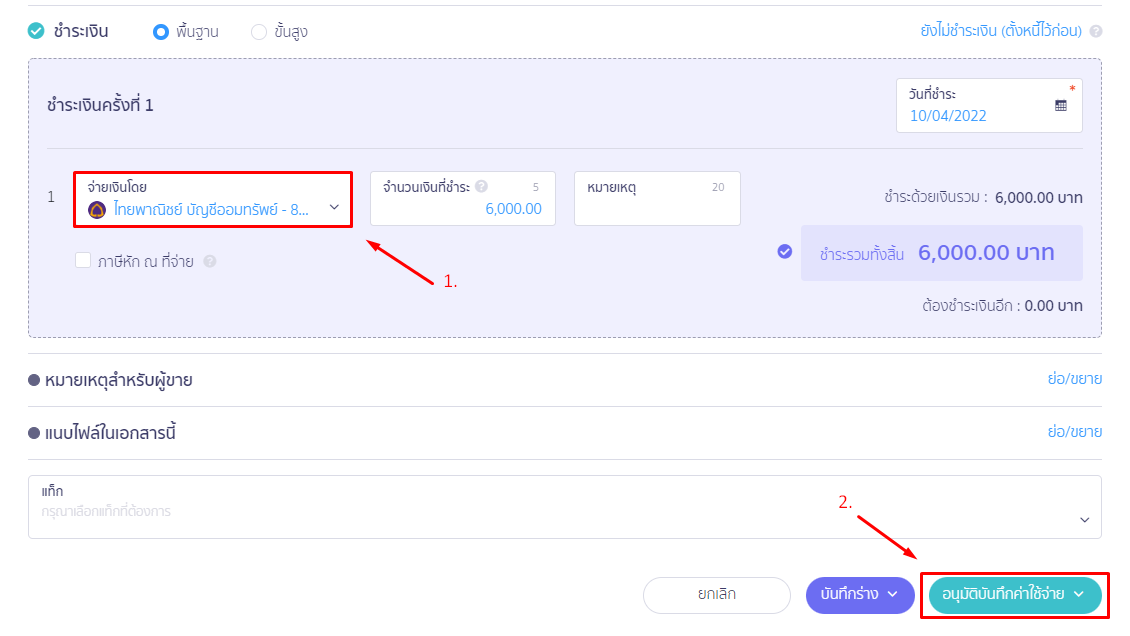Click the SCB bank logo in payment method field
Viewport: 1130px width, 636px height.
pyautogui.click(x=95, y=207)
